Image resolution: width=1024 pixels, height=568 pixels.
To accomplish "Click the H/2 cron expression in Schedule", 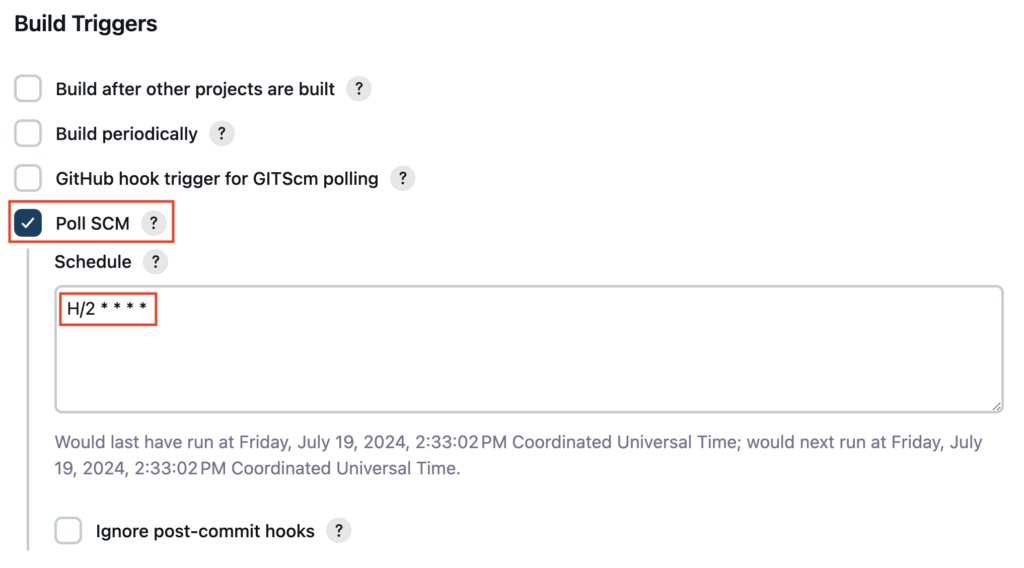I will pyautogui.click(x=107, y=309).
